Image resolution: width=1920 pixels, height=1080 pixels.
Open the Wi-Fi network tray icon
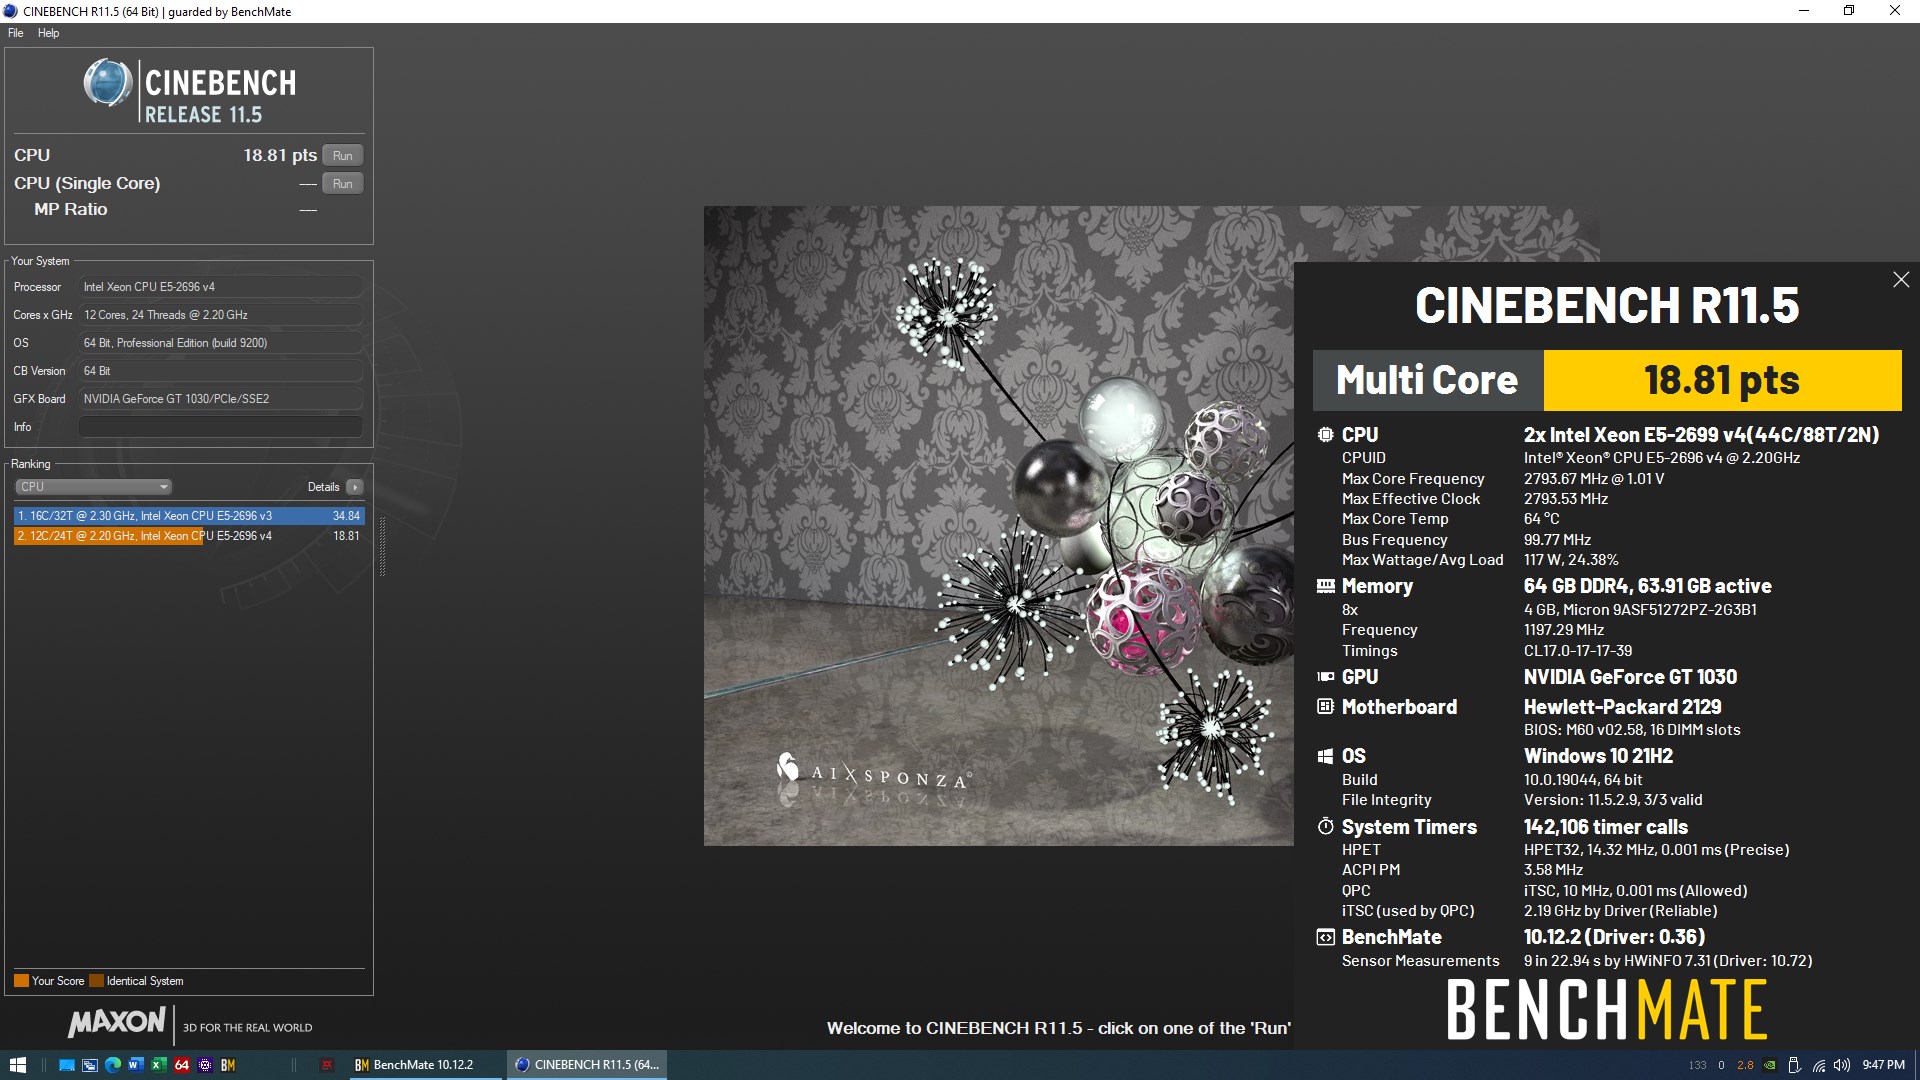1819,1065
